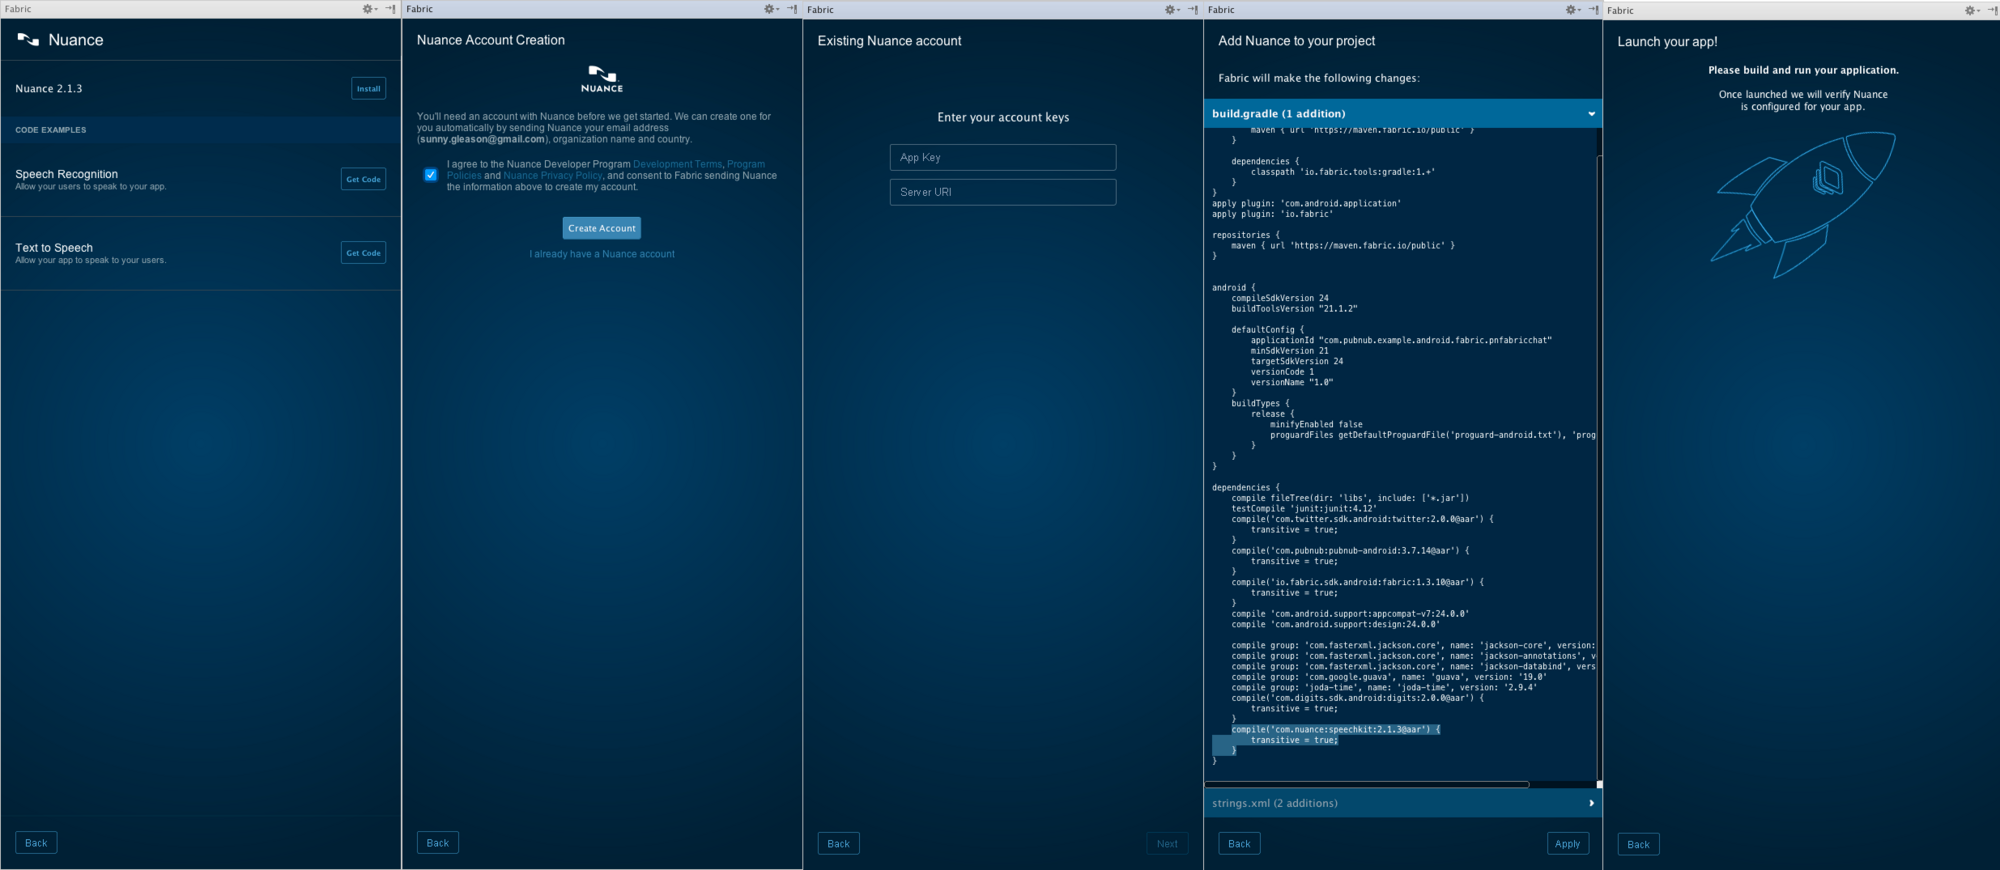Viewport: 2000px width, 870px height.
Task: Click Back in the Nuance kit list panel
Action: click(36, 843)
